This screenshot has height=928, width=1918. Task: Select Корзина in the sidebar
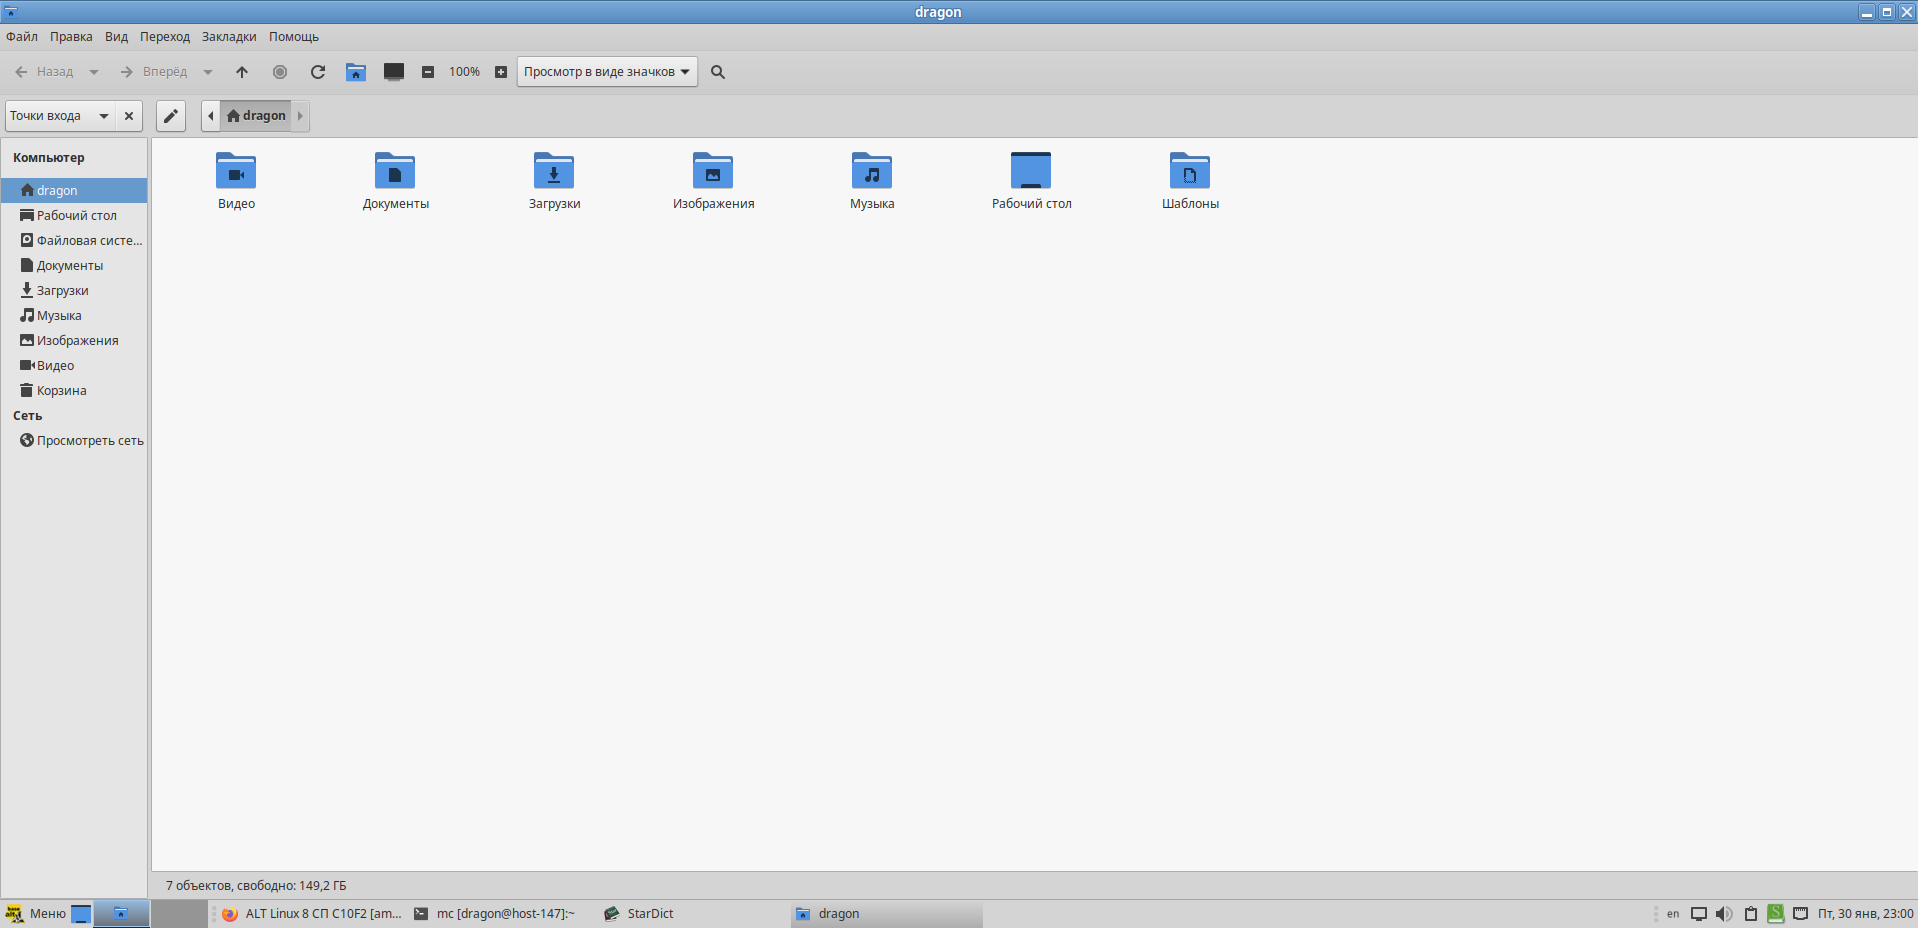(x=61, y=391)
